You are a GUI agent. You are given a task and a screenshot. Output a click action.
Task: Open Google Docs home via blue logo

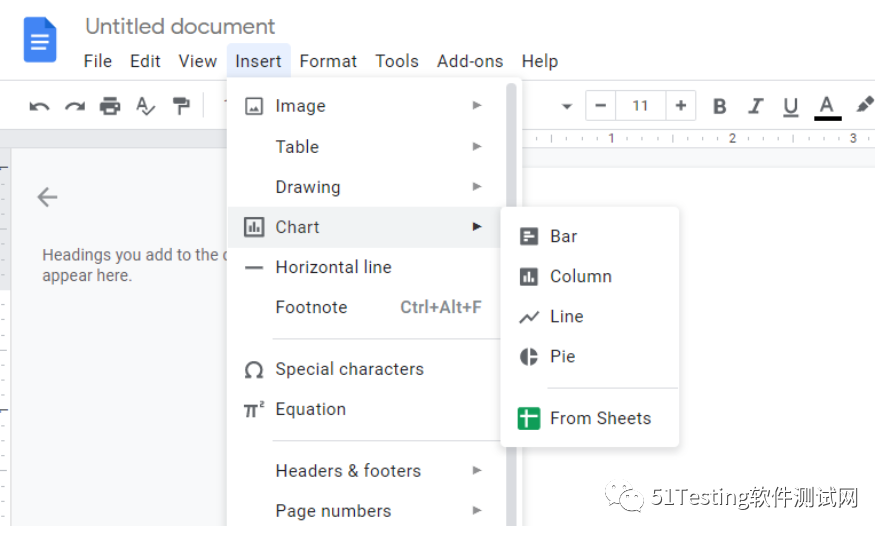tap(40, 41)
